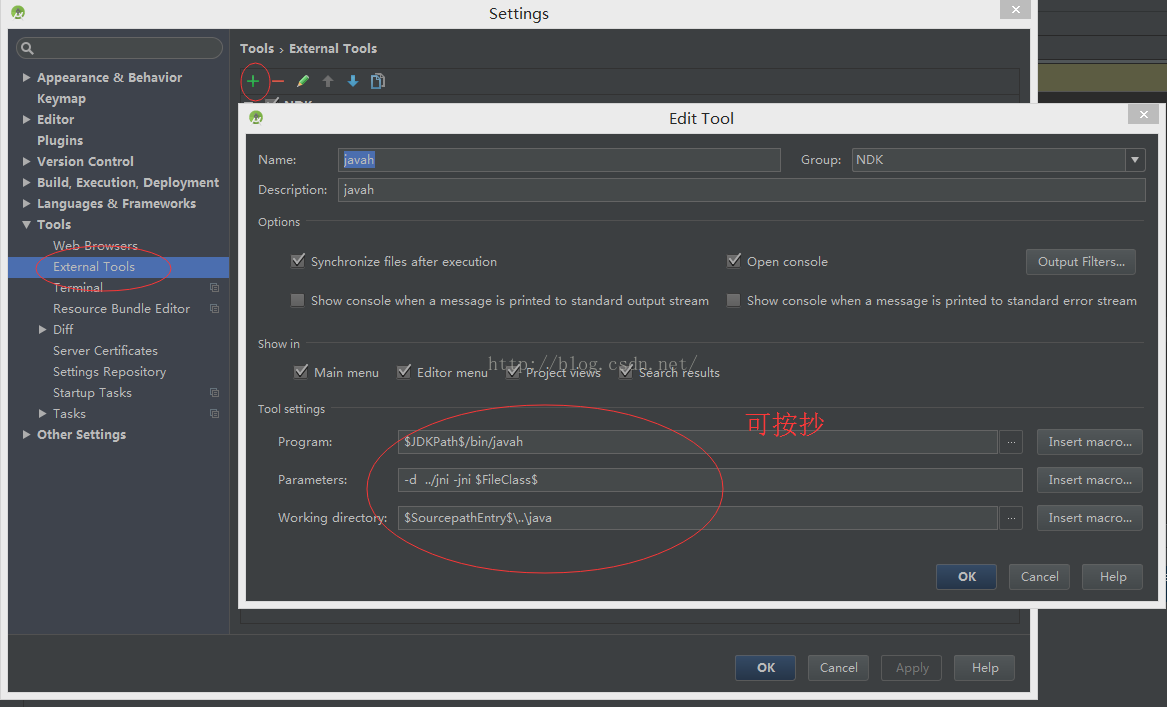The image size is (1167, 707).
Task: Click Help in the Settings window
Action: click(984, 668)
